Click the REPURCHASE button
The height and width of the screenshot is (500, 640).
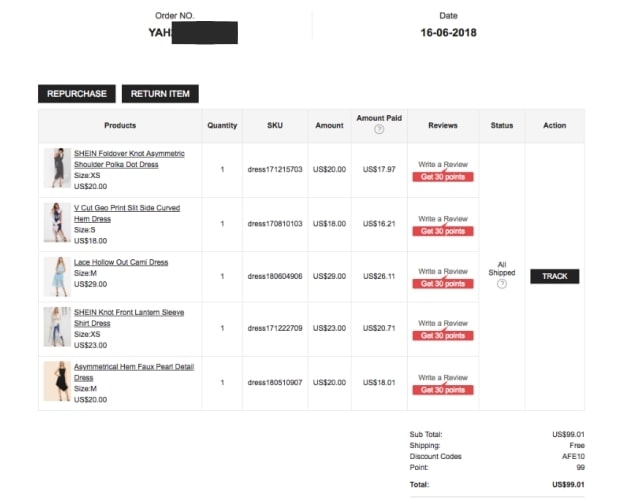pyautogui.click(x=77, y=94)
